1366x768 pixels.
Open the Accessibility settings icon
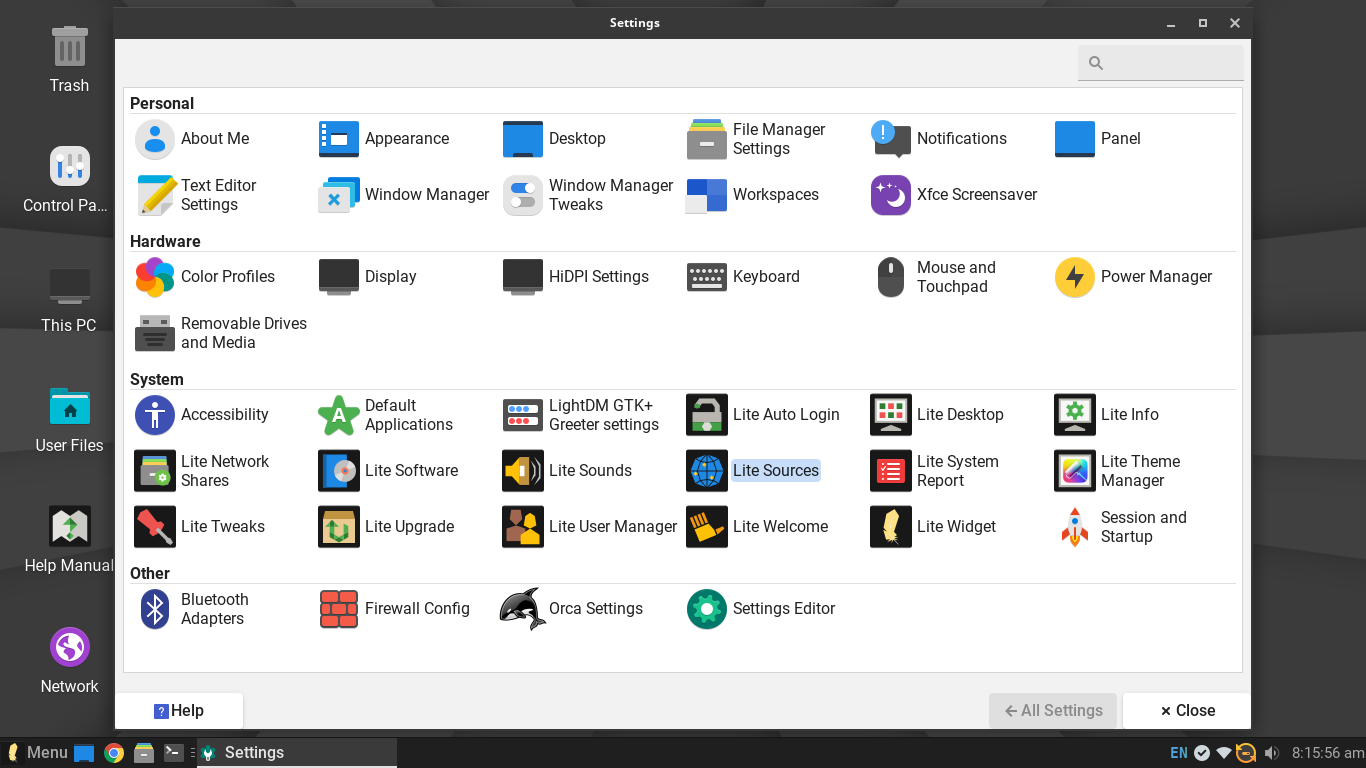click(x=155, y=415)
